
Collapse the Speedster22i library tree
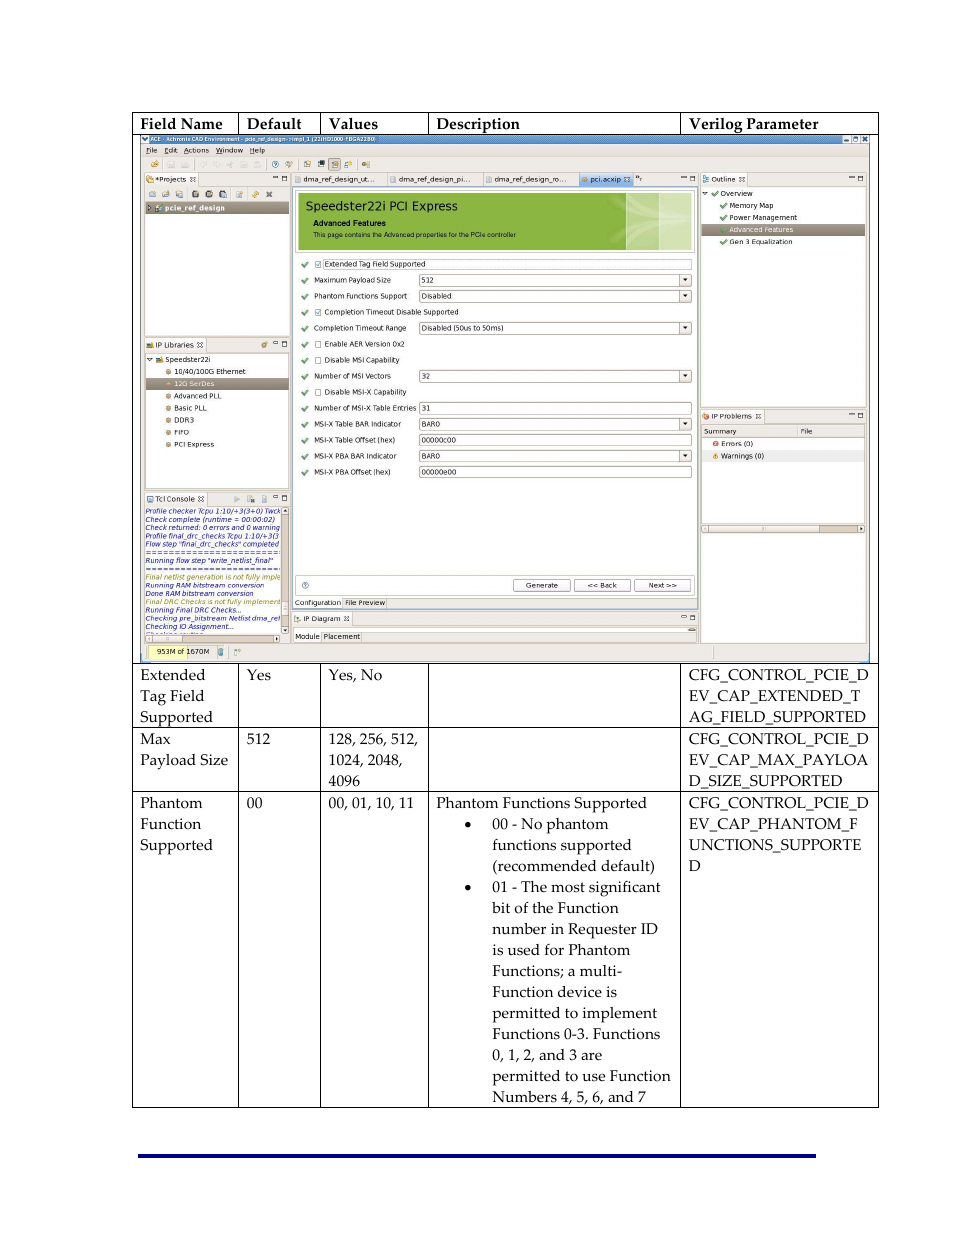click(x=150, y=359)
